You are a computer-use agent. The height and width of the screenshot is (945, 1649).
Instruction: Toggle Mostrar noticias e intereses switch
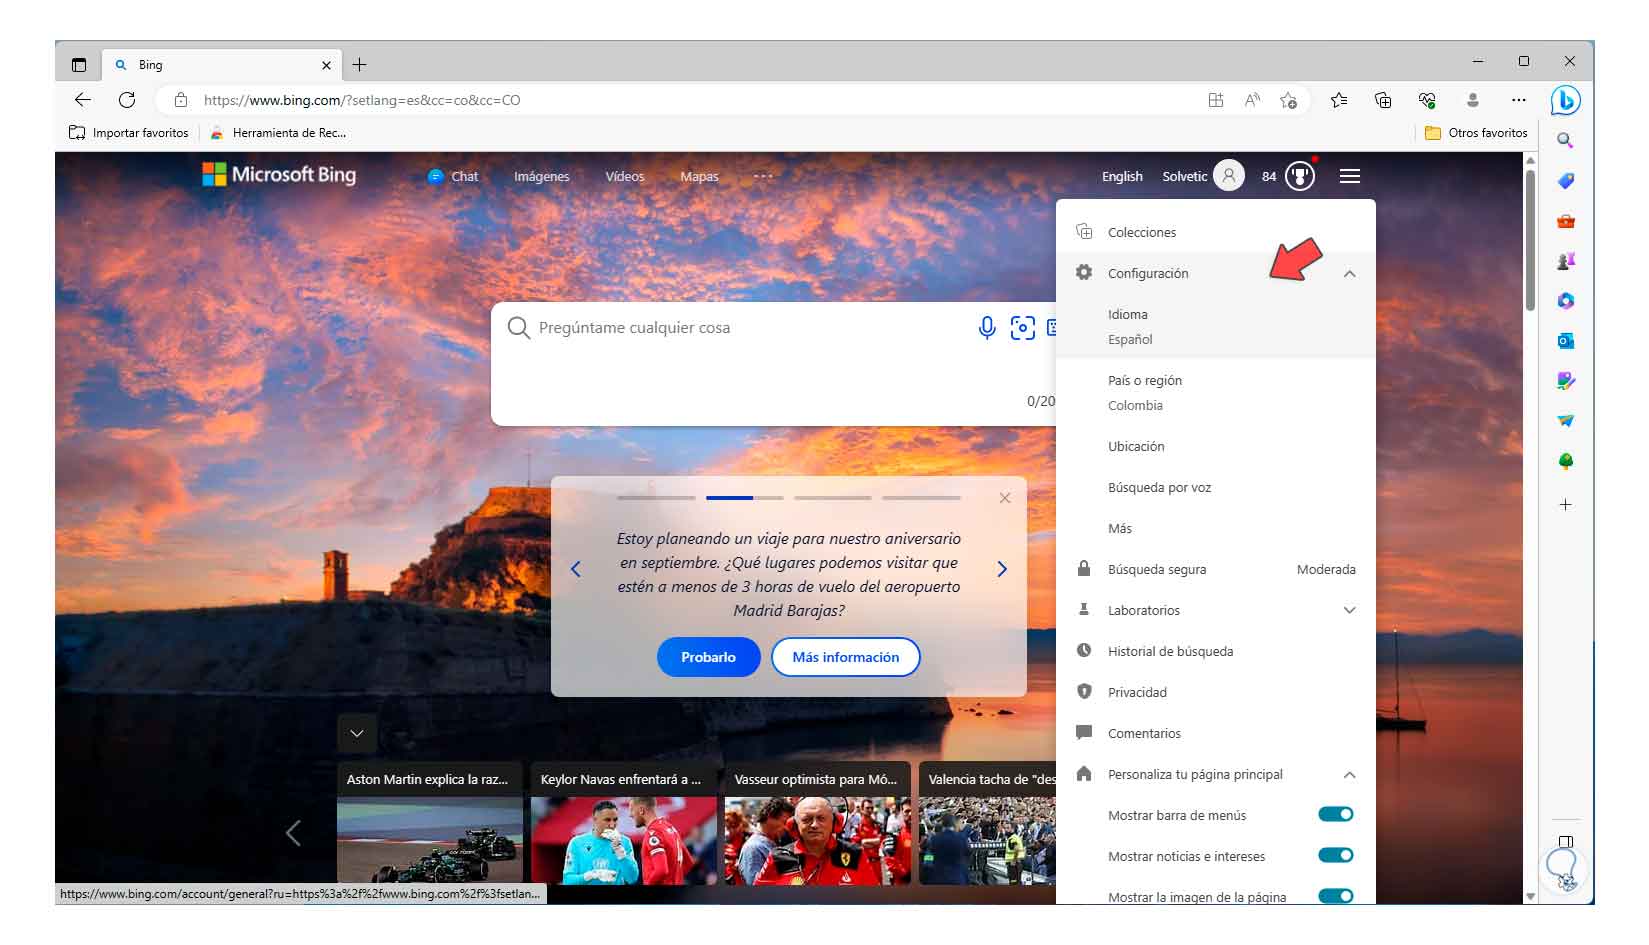click(1336, 856)
